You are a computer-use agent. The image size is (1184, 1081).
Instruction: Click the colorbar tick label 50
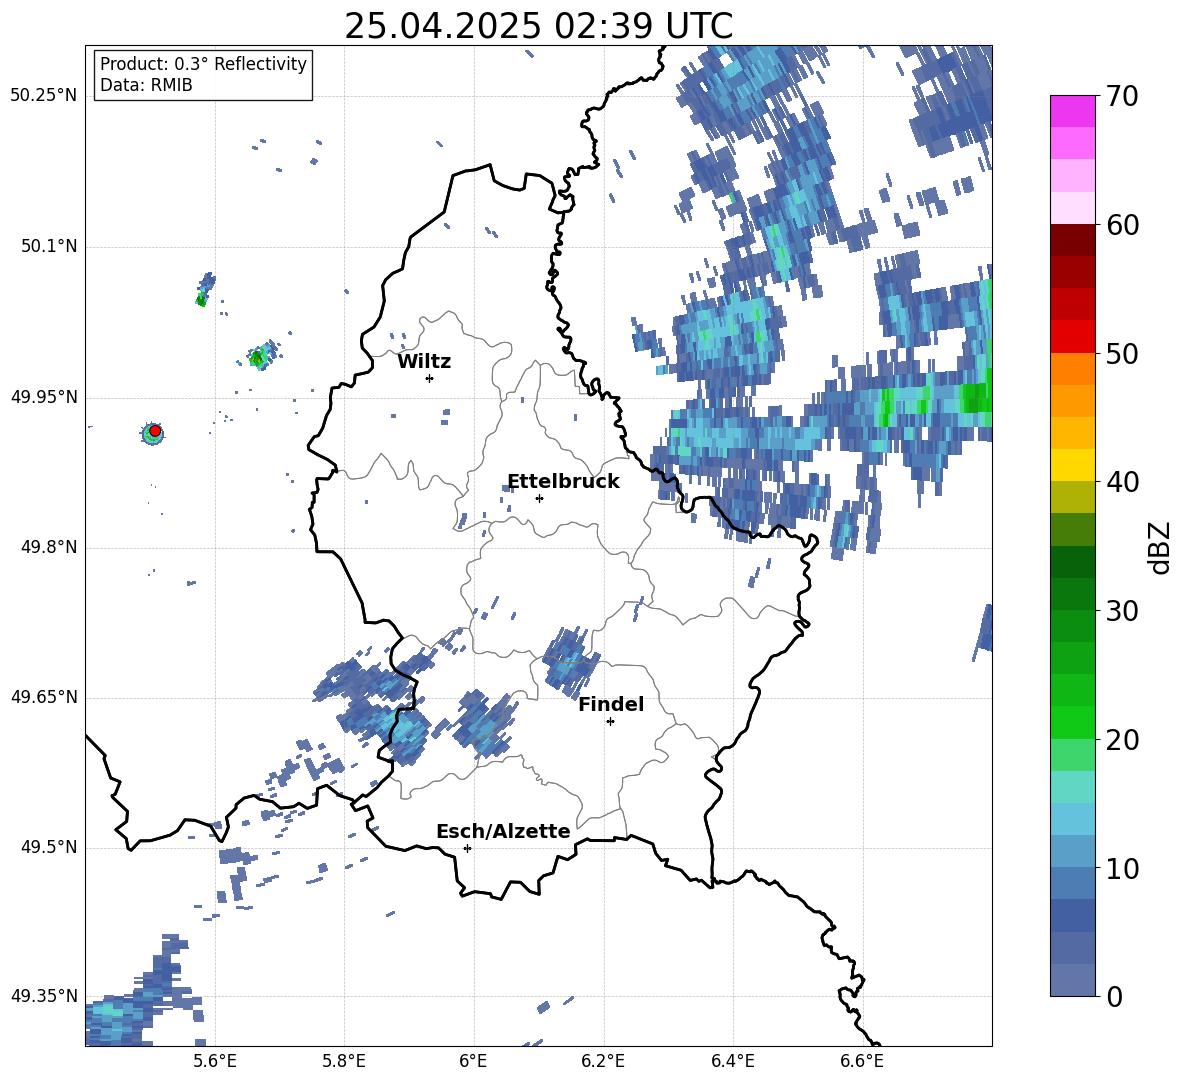(1122, 354)
